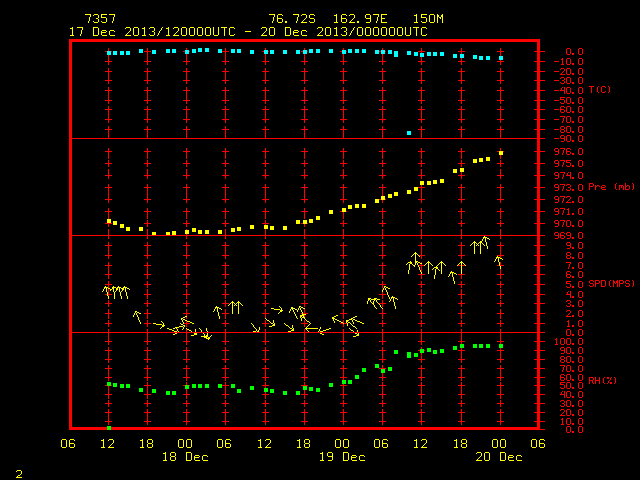Viewport: 640px width, 480px height.
Task: Click the 100.0 RH axis value
Action: (x=568, y=342)
